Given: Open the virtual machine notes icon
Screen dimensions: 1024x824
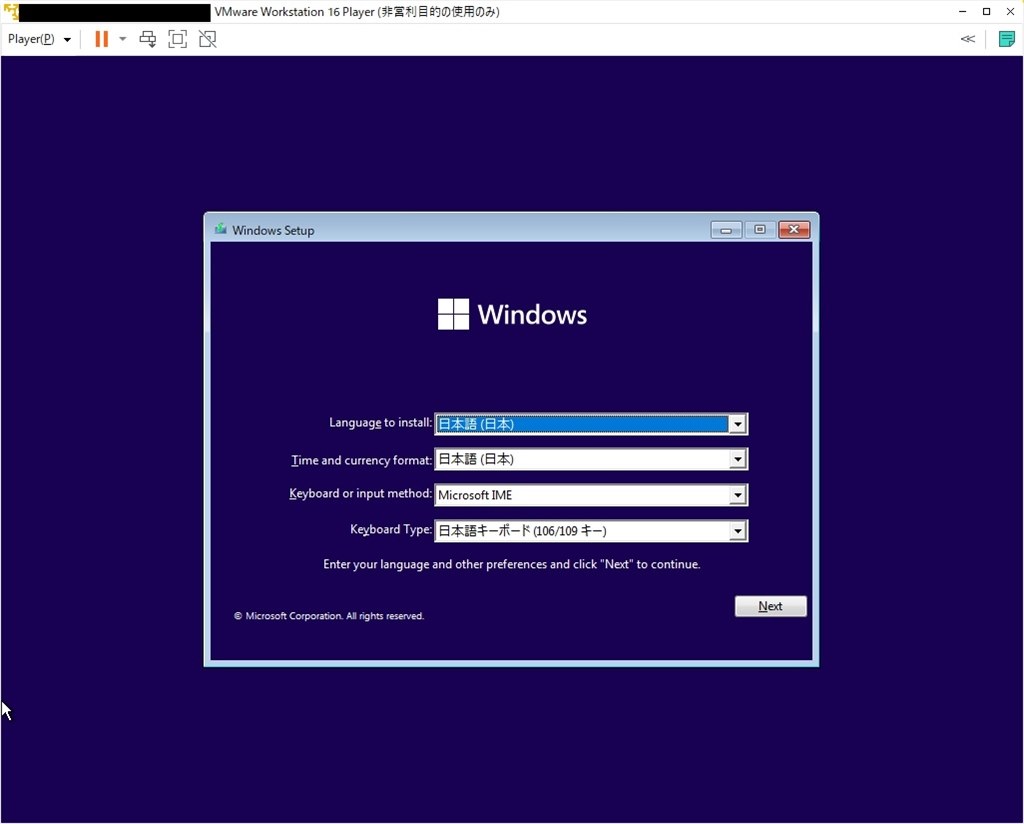Looking at the screenshot, I should click(1007, 38).
